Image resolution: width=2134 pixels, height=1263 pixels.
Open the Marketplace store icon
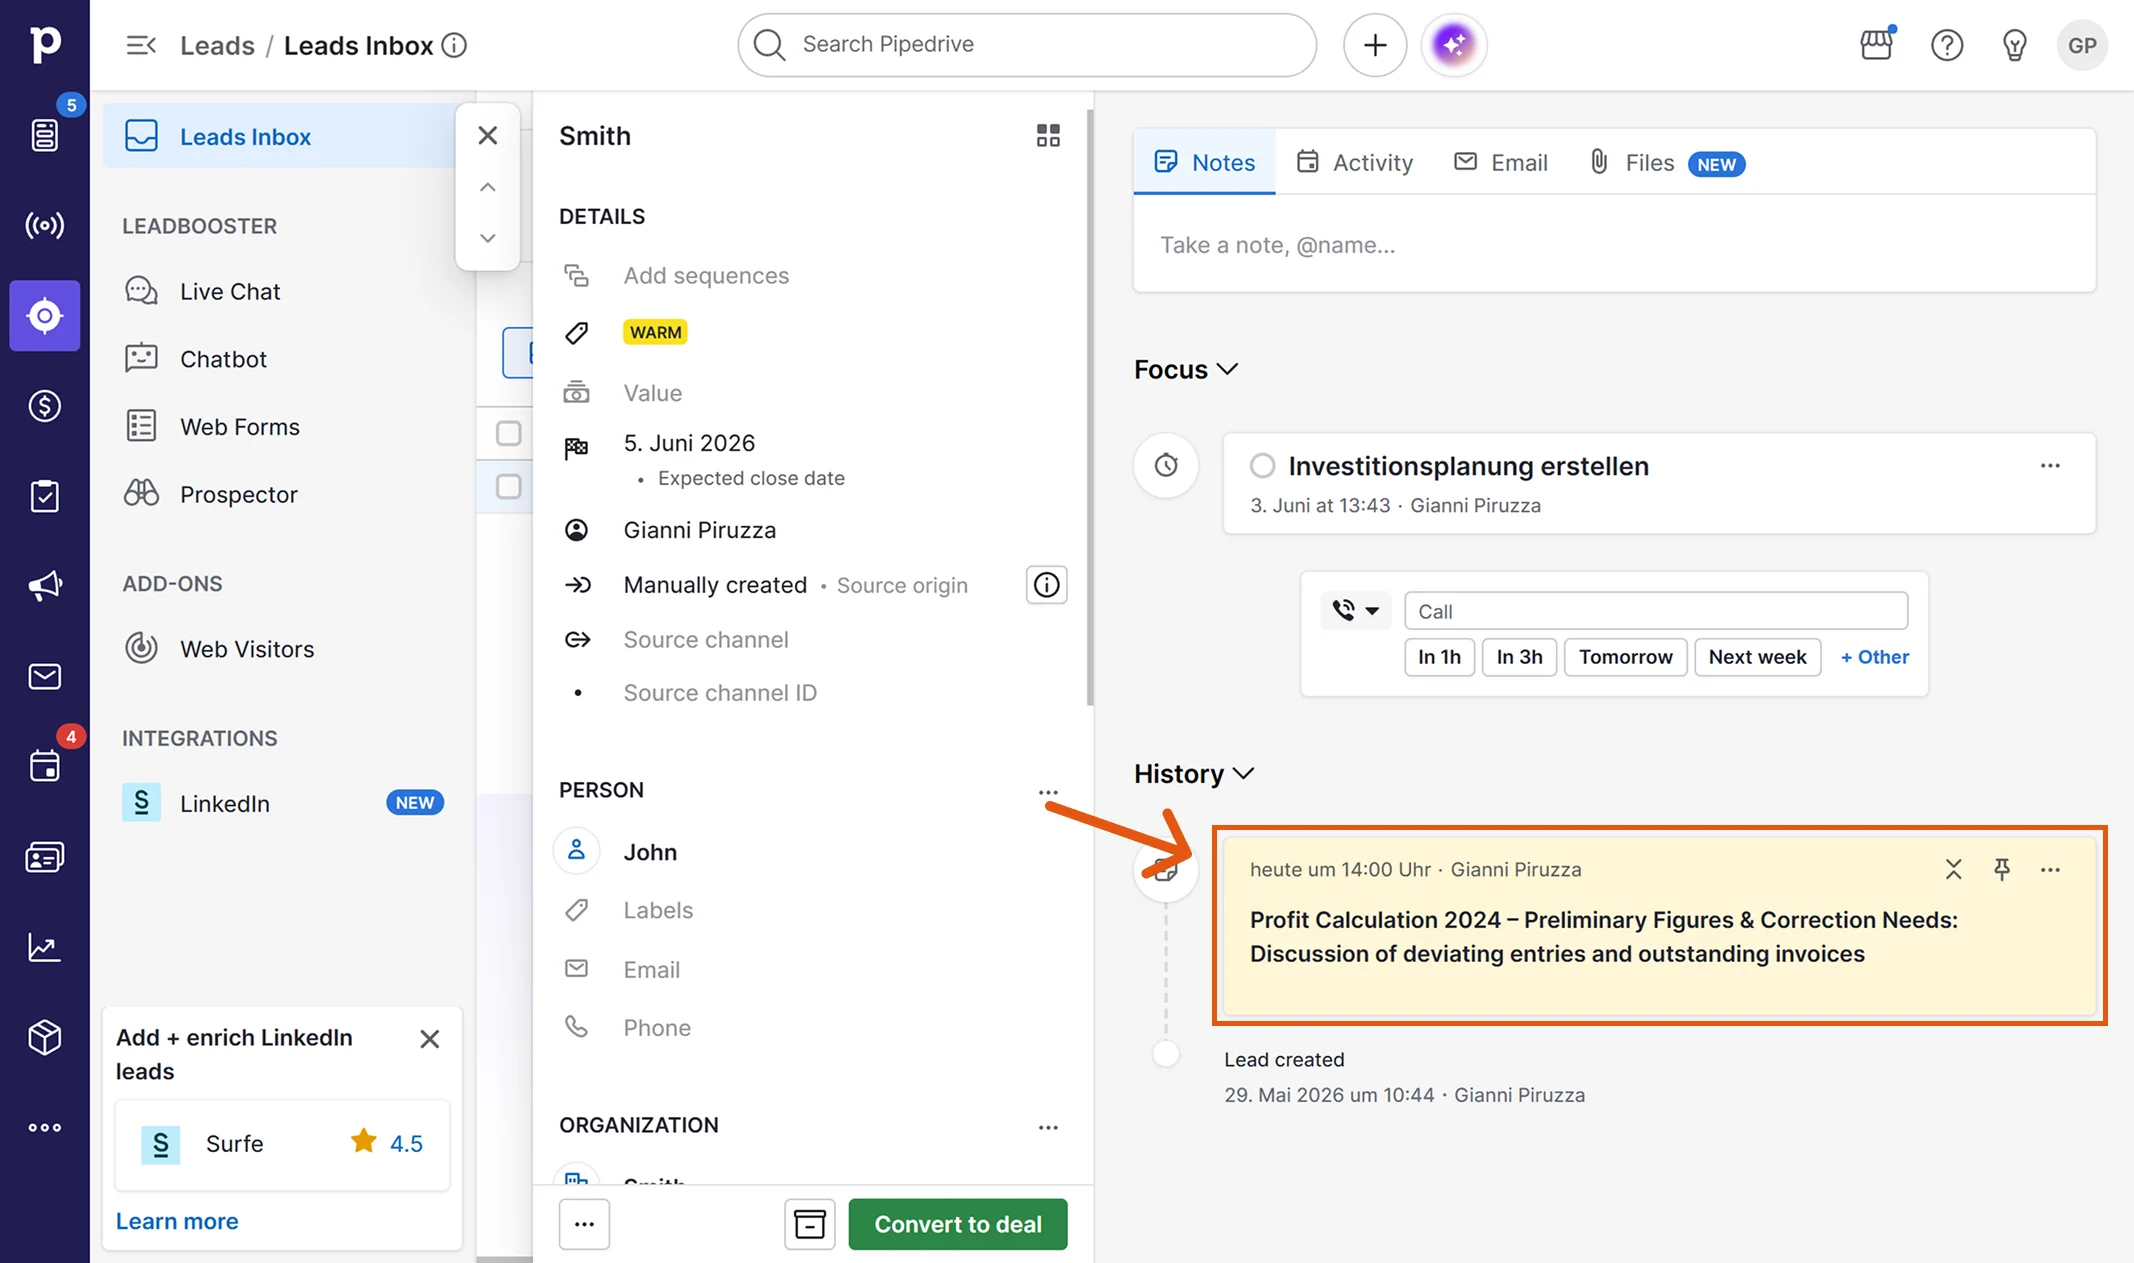click(1877, 45)
